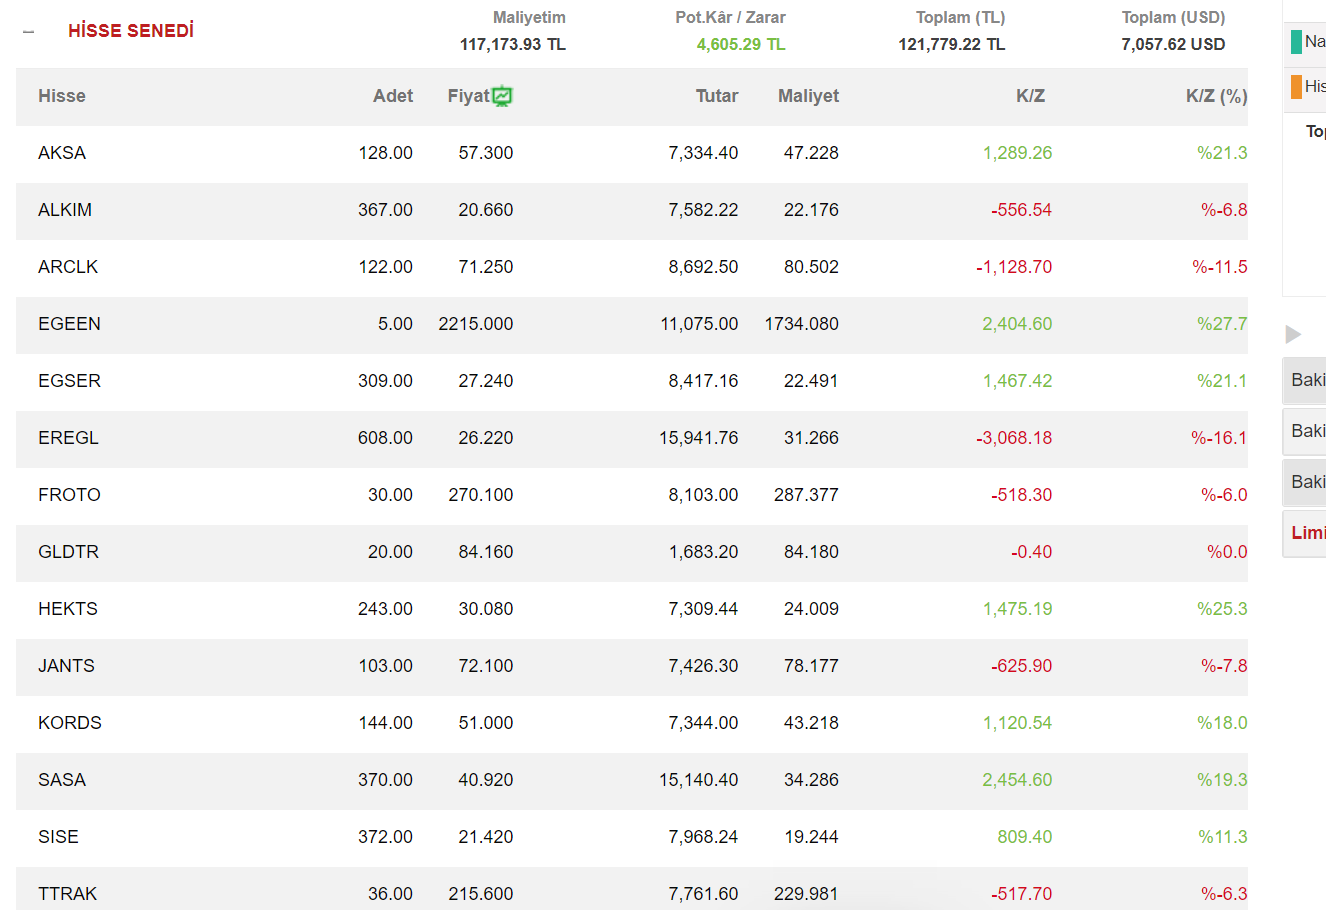Collapse the HİSSE SENEDİ section
The width and height of the screenshot is (1326, 910).
pyautogui.click(x=28, y=32)
